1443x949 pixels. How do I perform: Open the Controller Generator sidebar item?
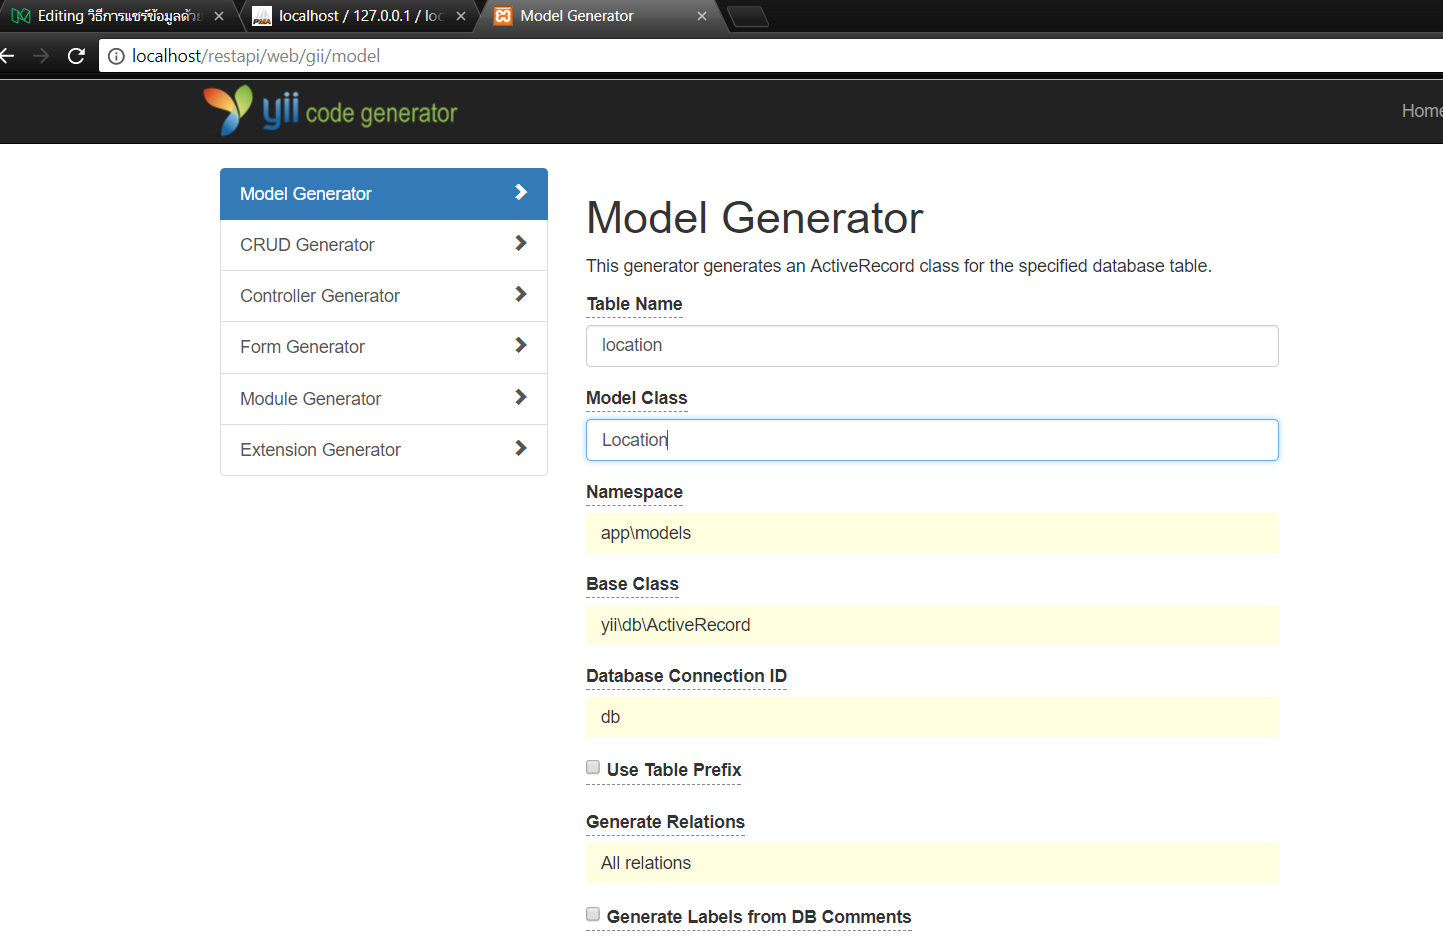(x=384, y=296)
